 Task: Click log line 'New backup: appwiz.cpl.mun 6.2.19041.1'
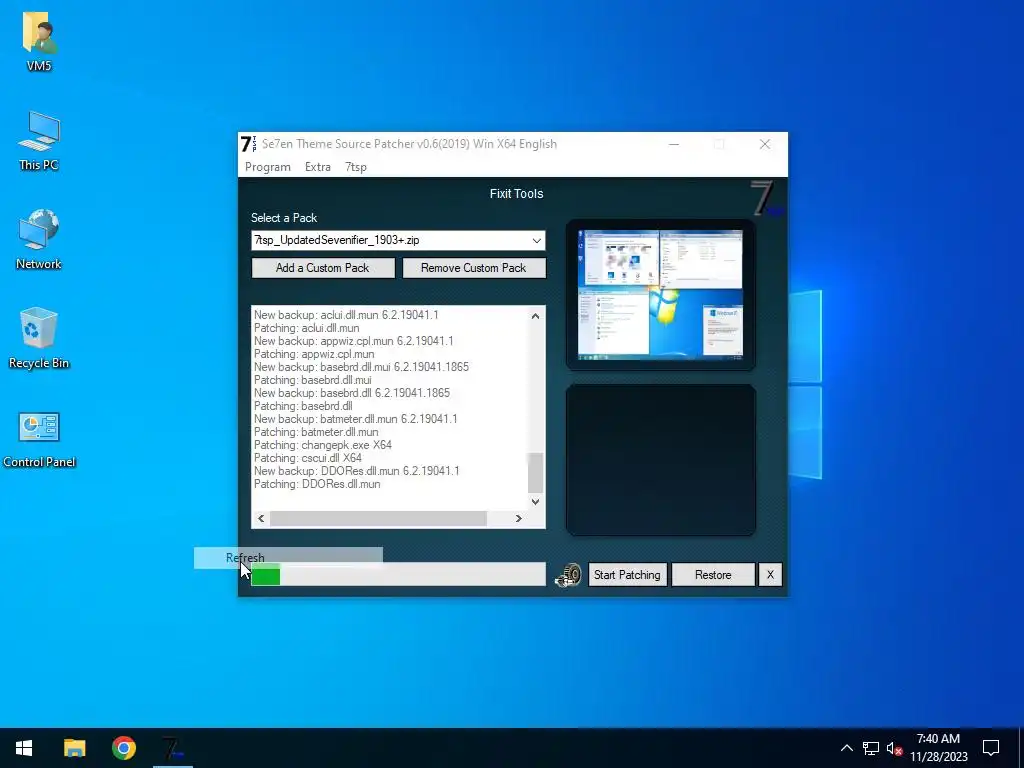point(353,341)
